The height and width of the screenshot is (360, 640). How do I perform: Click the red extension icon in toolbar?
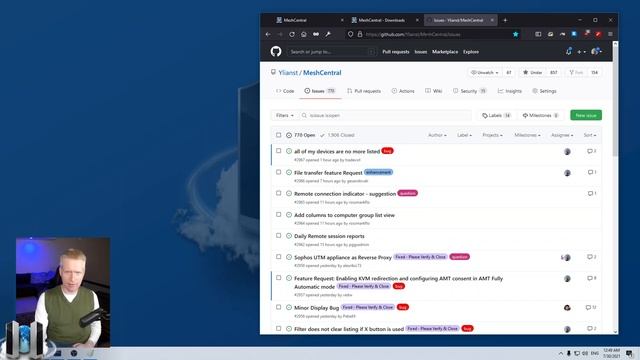tap(598, 34)
